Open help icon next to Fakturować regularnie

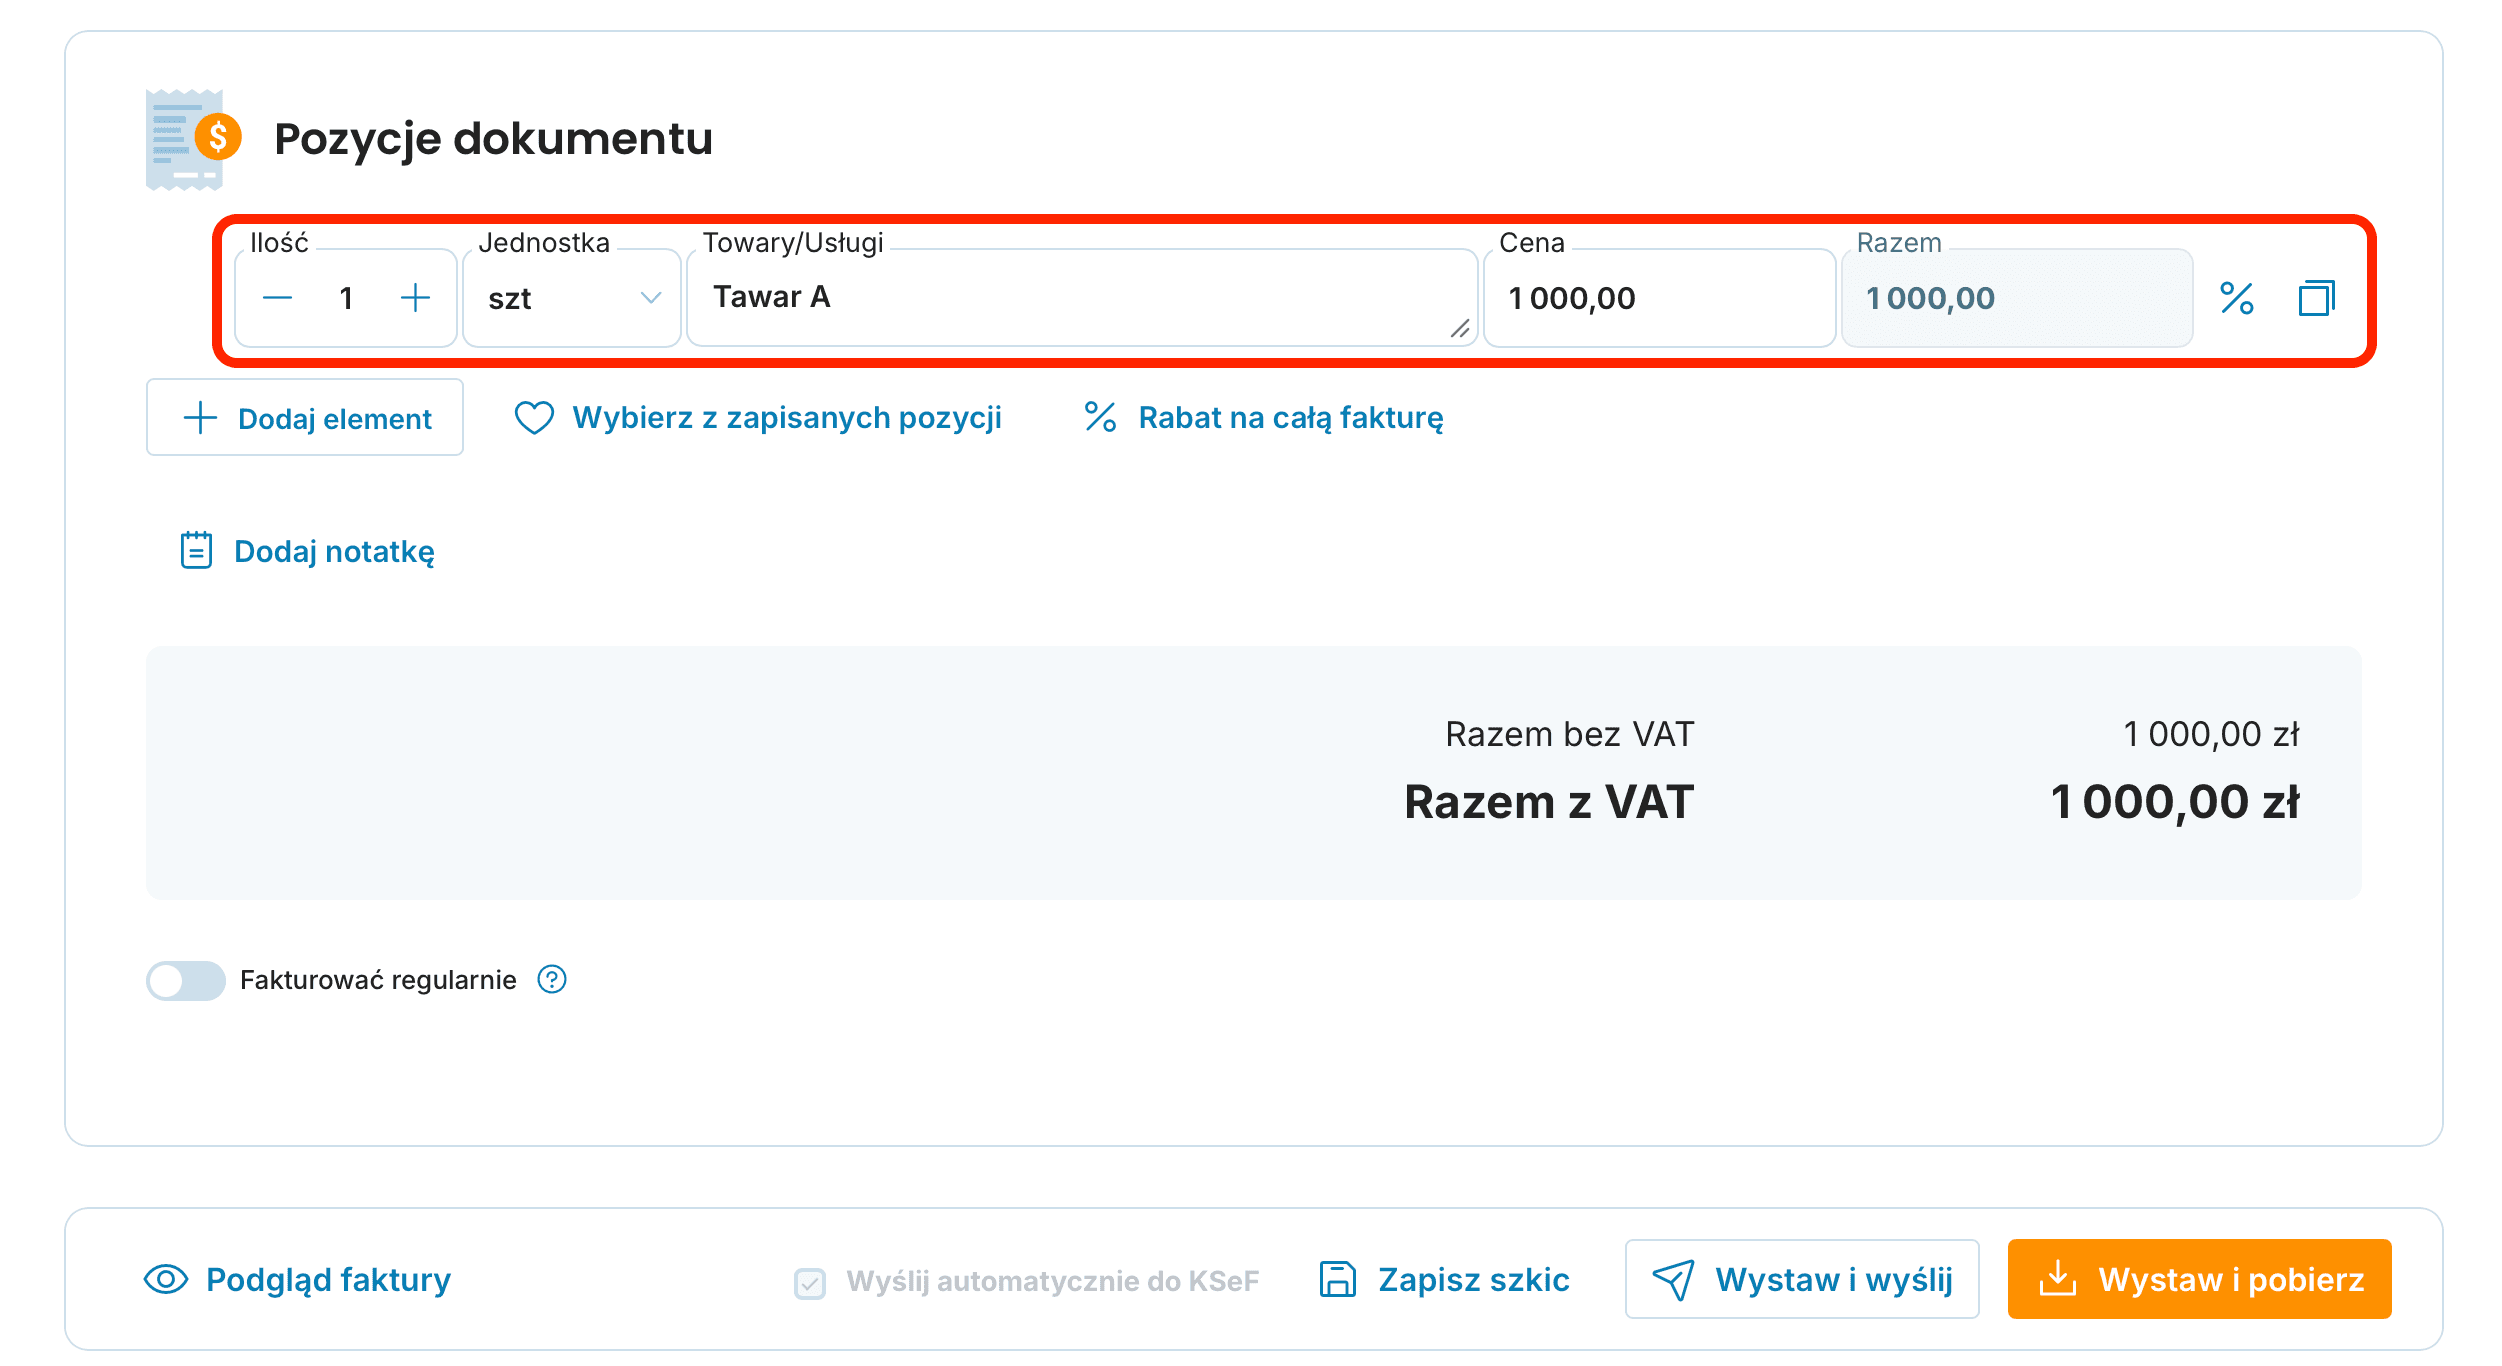pos(552,980)
